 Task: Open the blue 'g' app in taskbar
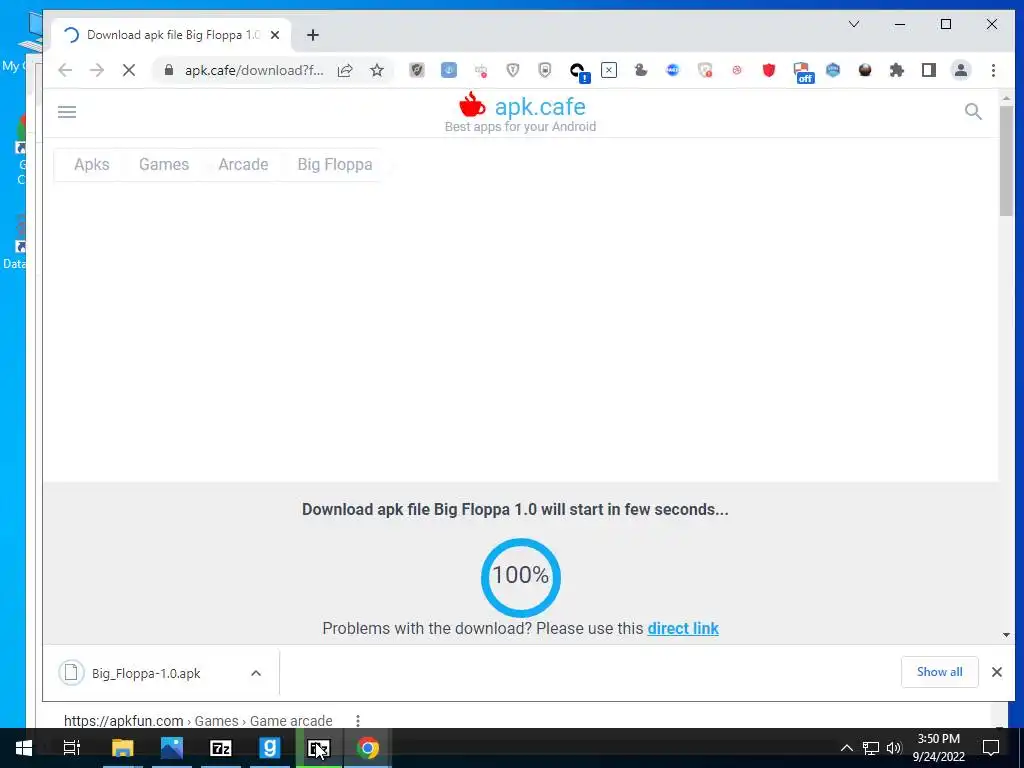(270, 748)
